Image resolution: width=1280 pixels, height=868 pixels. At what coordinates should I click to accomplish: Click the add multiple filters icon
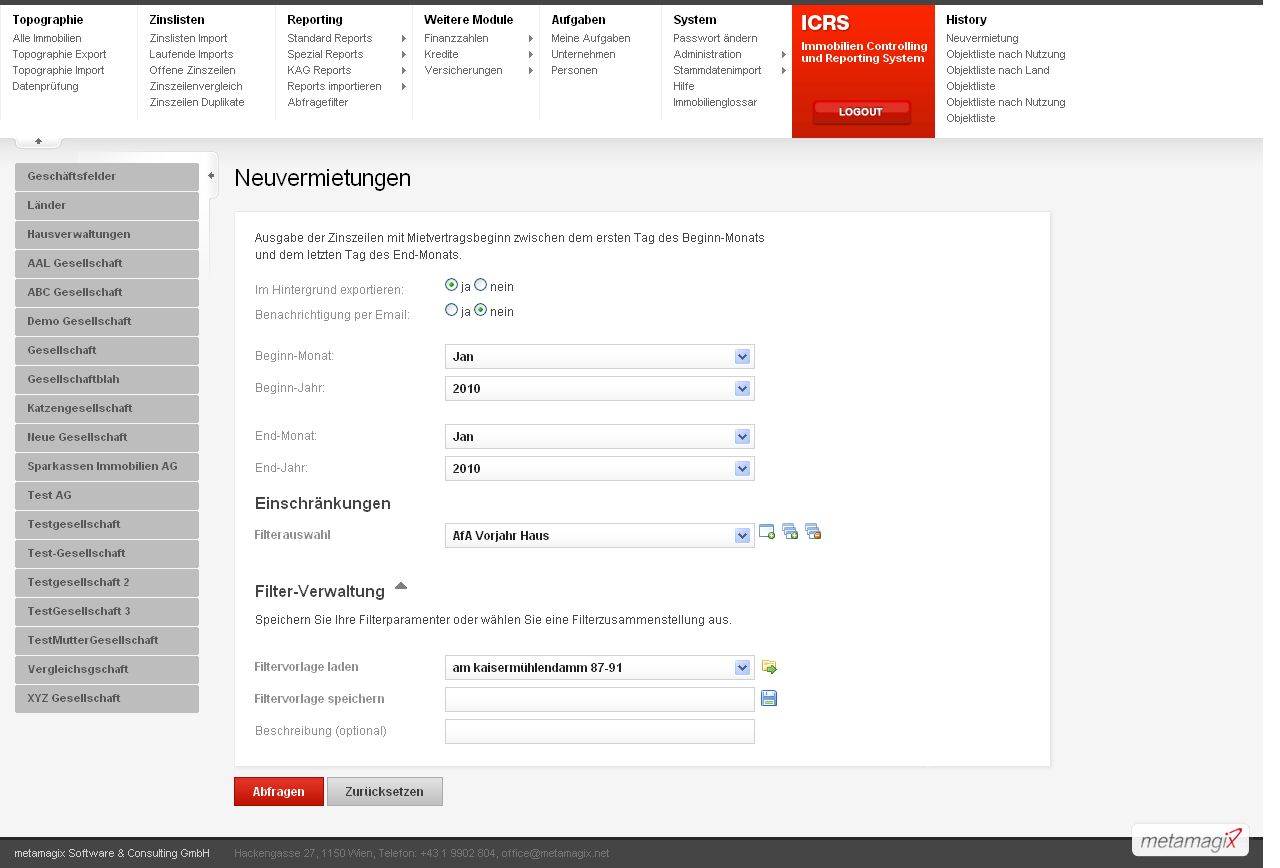click(790, 532)
